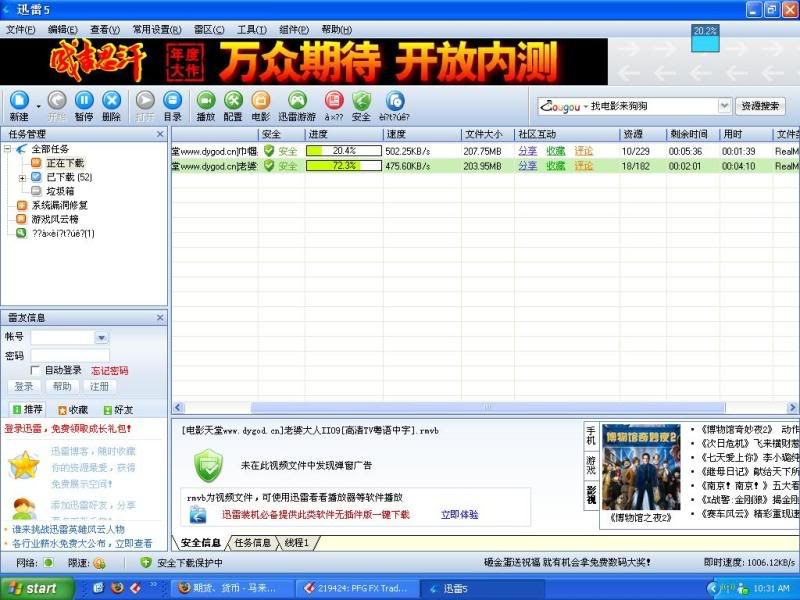Open the 帐号 account dropdown
800x600 pixels.
pos(101,338)
